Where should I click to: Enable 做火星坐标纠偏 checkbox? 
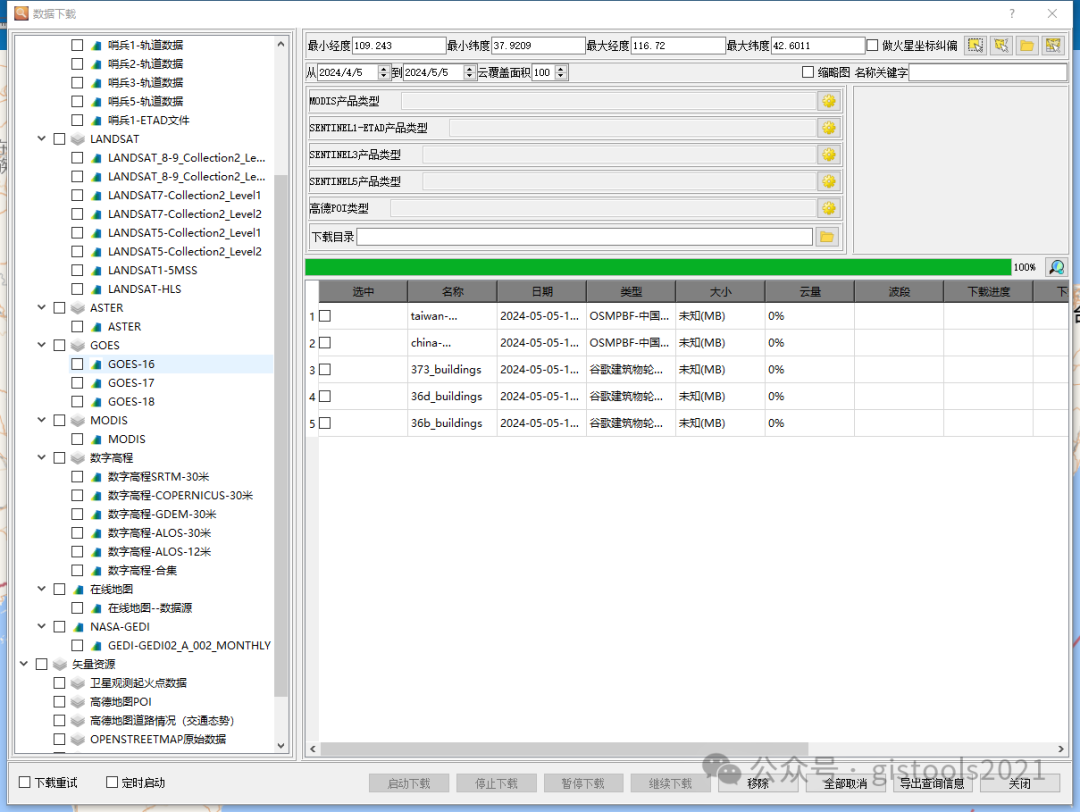click(872, 45)
